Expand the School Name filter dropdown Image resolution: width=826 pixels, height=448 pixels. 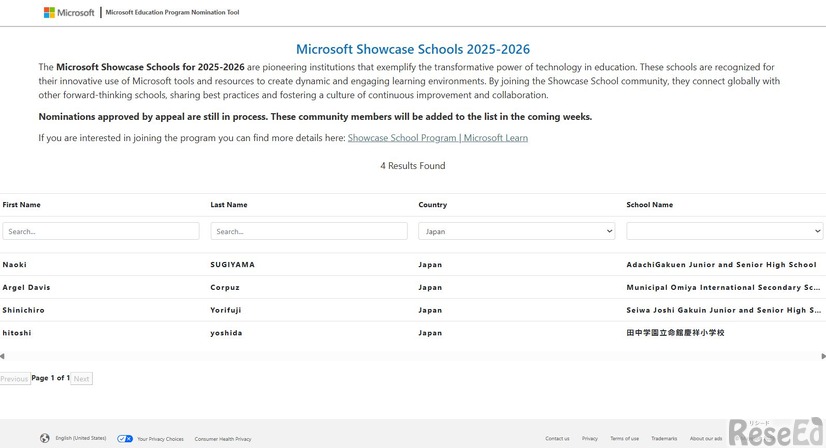coord(724,231)
